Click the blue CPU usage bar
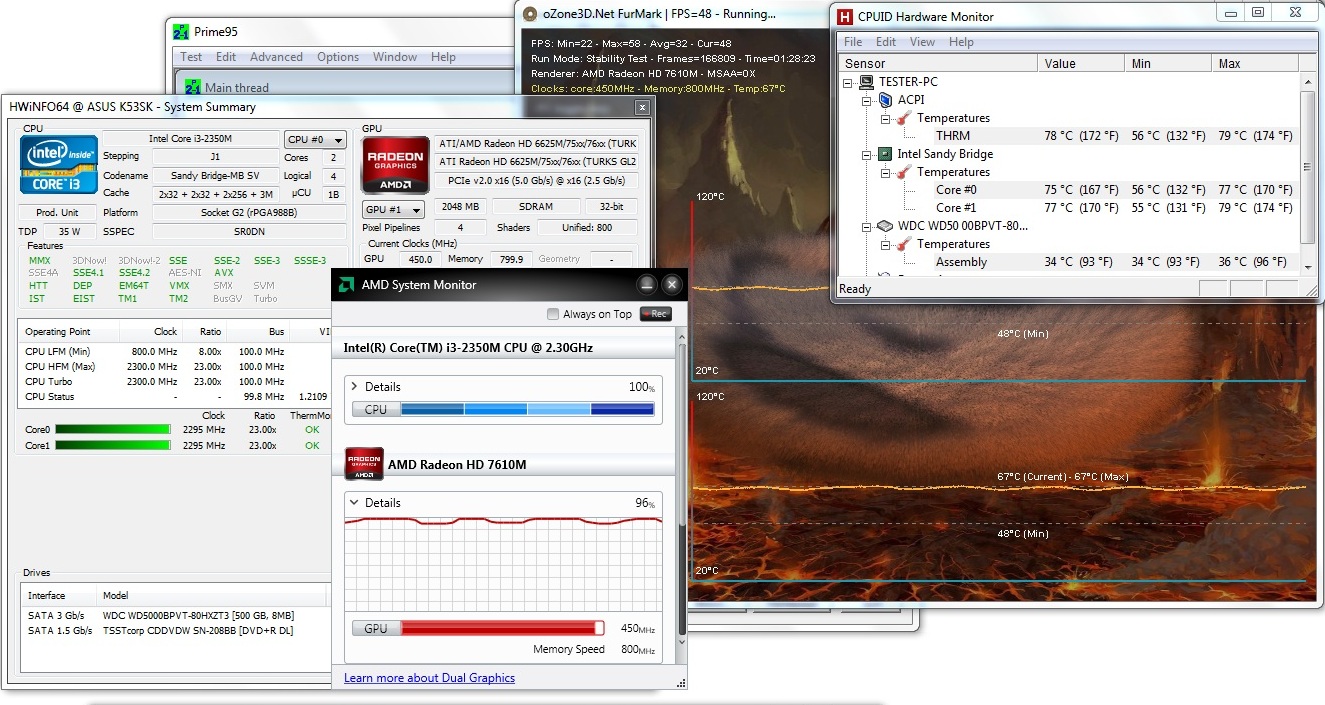This screenshot has height=705, width=1325. pyautogui.click(x=528, y=409)
